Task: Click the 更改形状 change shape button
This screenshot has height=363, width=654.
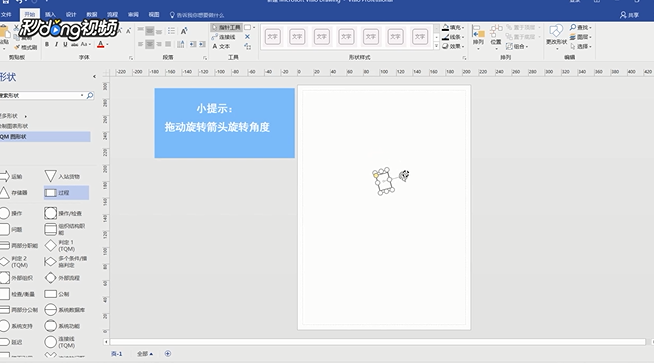Action: pyautogui.click(x=556, y=37)
